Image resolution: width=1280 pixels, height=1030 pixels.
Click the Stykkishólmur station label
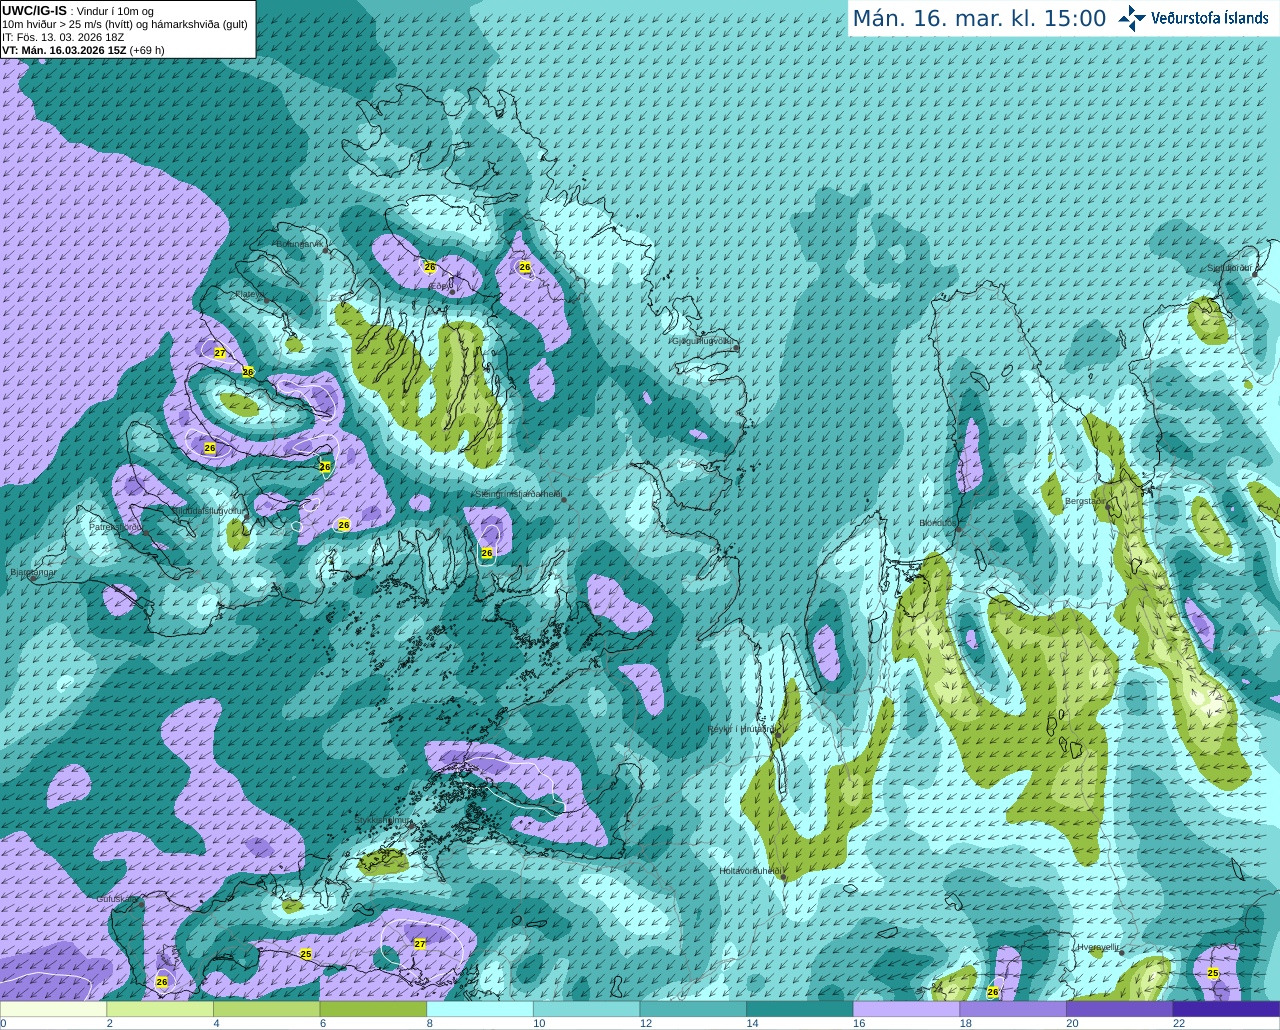383,820
